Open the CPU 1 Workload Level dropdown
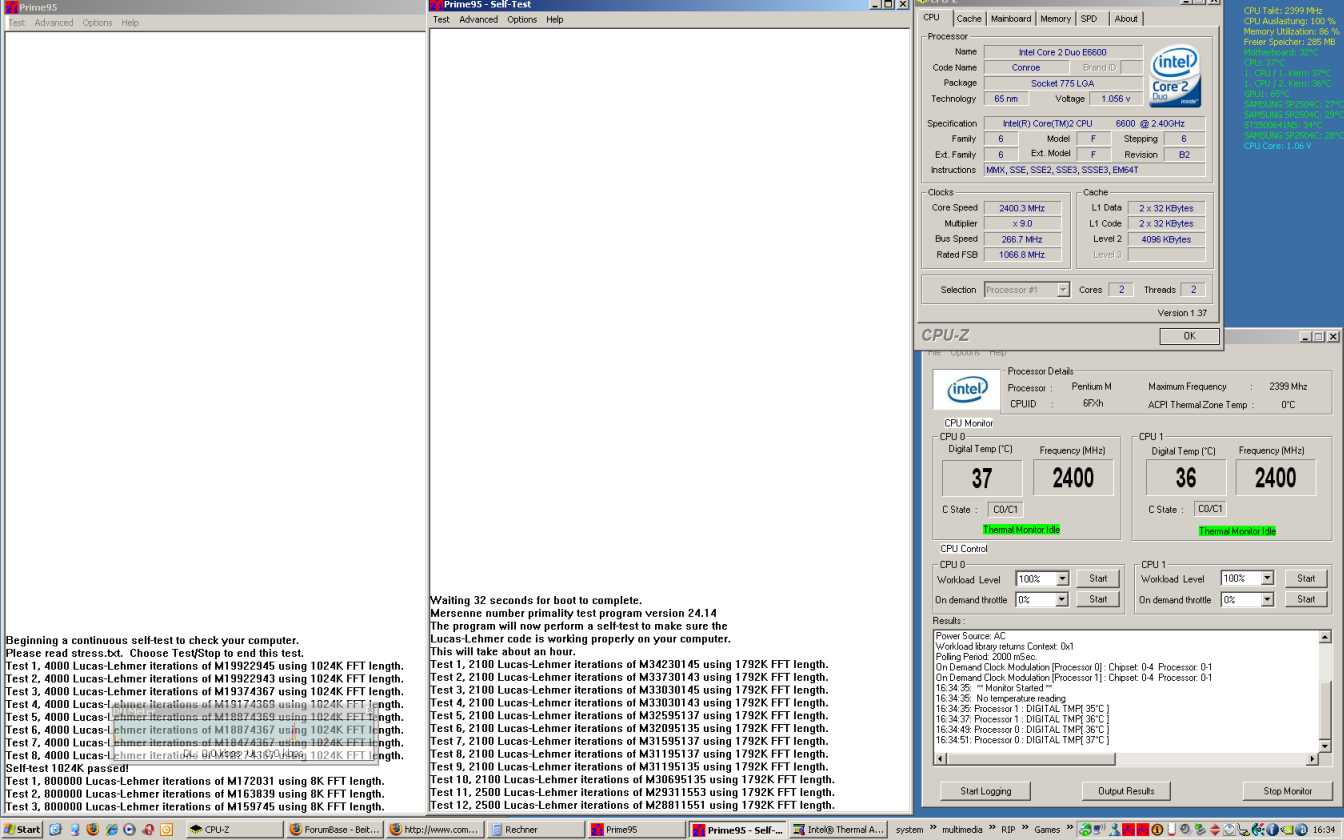Image resolution: width=1344 pixels, height=840 pixels. 1267,579
